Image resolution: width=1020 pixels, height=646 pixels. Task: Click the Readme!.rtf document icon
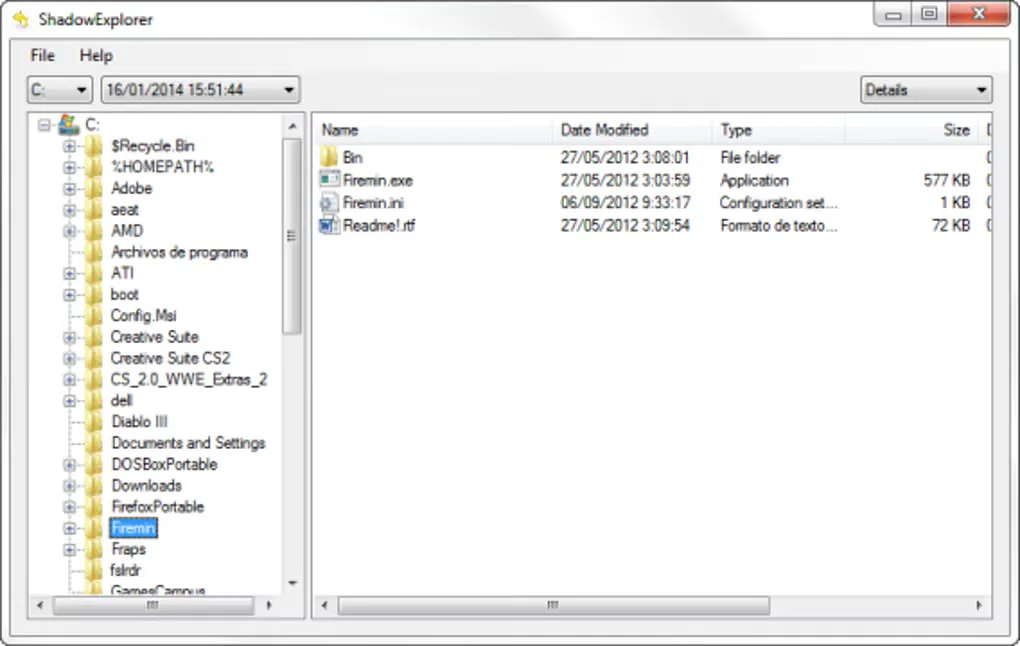[329, 225]
